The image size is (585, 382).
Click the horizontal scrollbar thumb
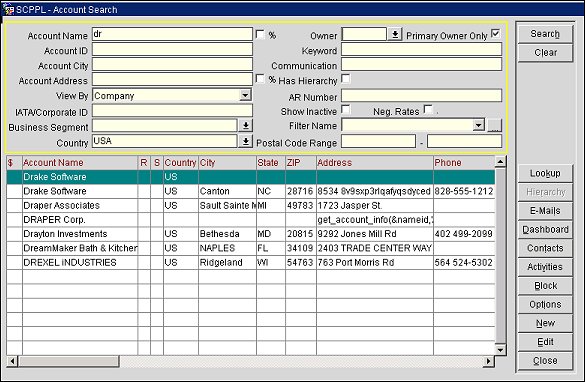[x=69, y=361]
